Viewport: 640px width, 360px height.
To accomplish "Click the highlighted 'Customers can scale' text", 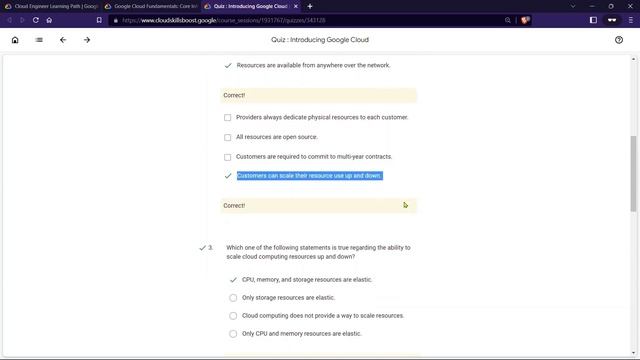I will [x=310, y=176].
